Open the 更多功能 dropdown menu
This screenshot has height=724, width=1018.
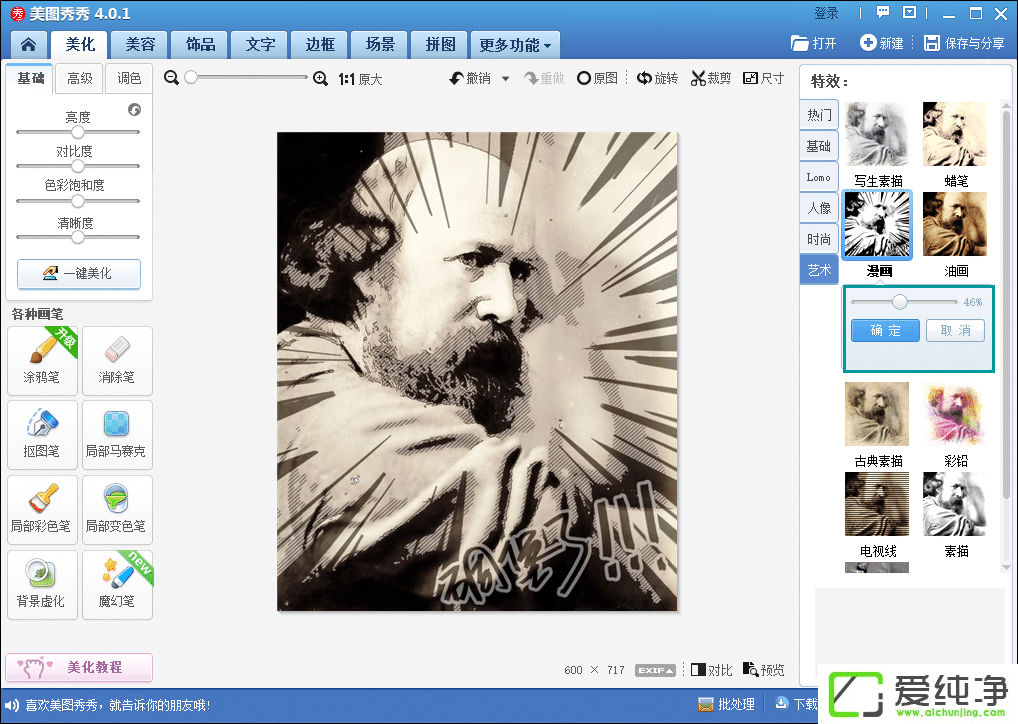515,45
